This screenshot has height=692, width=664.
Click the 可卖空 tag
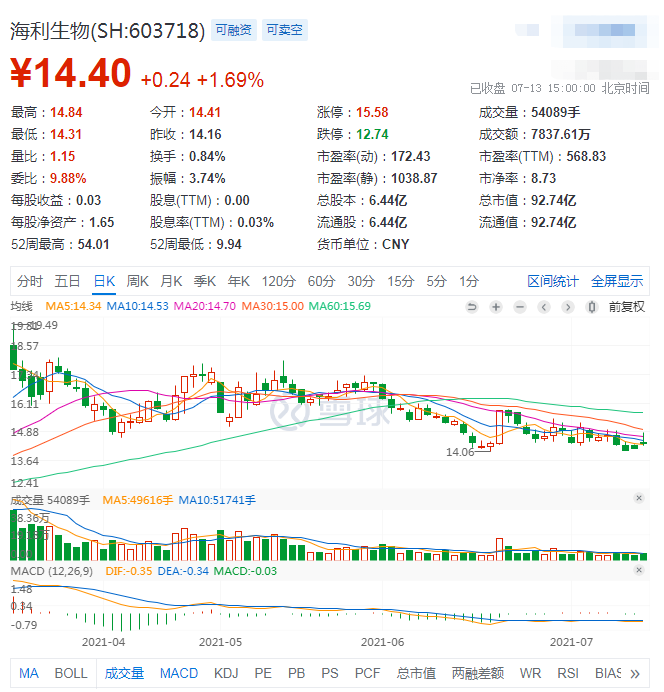pos(285,30)
